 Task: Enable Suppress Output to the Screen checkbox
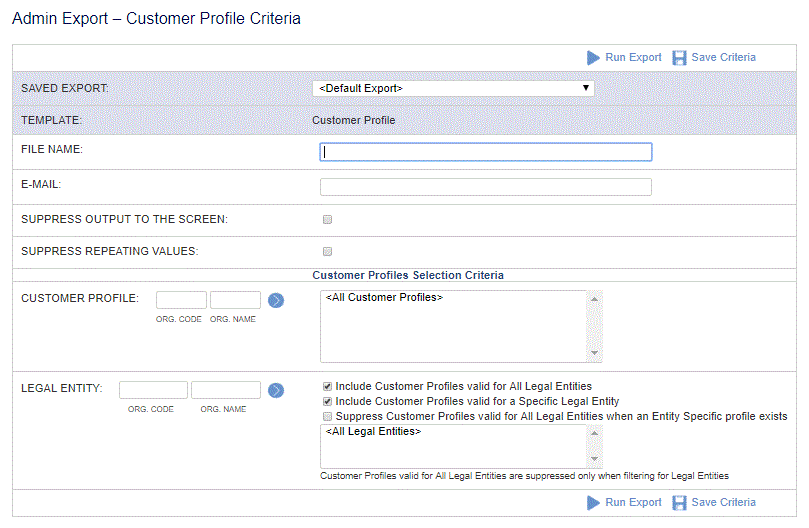click(x=327, y=220)
